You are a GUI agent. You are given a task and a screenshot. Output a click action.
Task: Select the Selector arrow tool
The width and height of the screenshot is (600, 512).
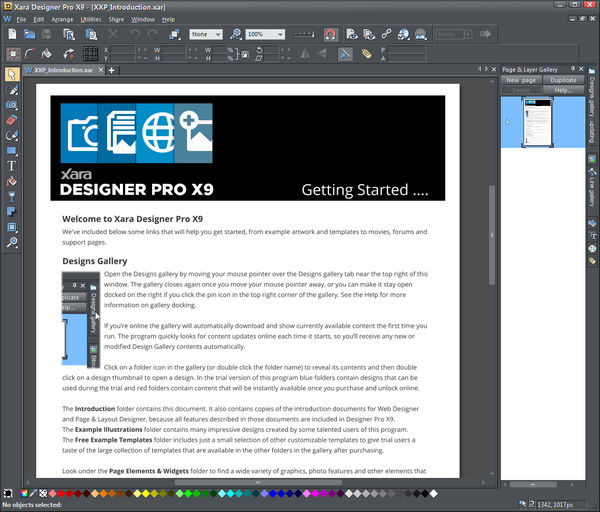point(12,74)
